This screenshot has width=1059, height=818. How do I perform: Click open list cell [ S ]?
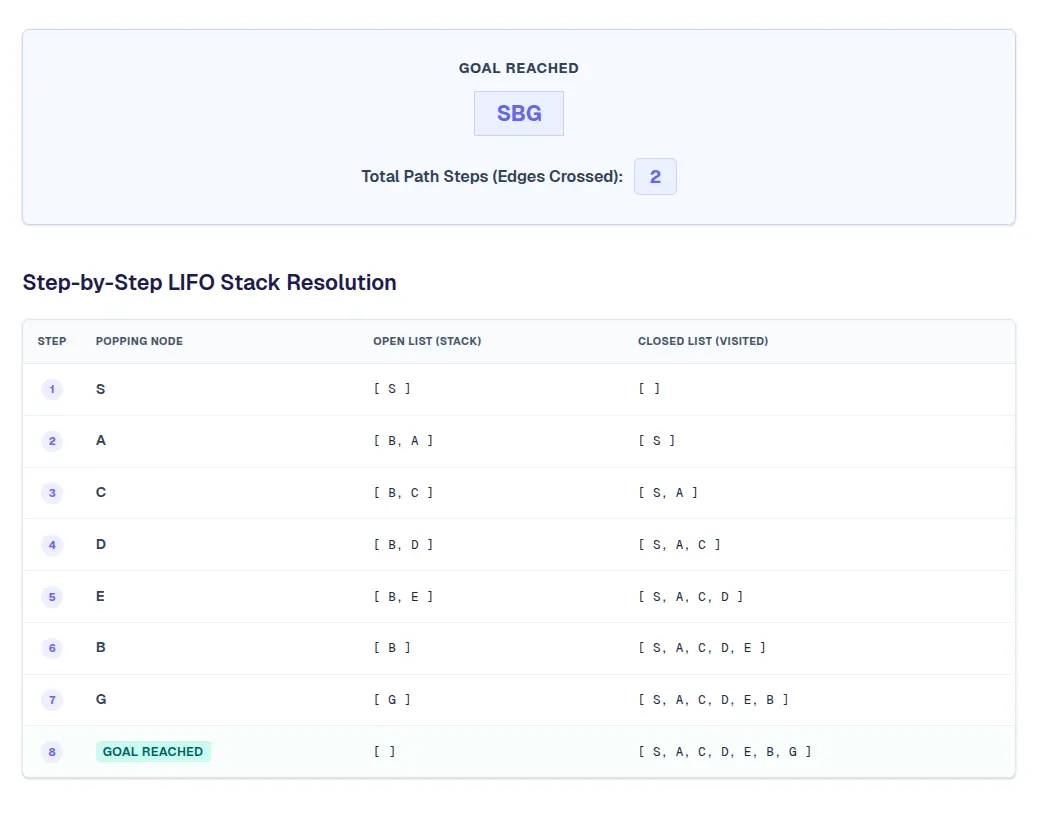pyautogui.click(x=392, y=389)
